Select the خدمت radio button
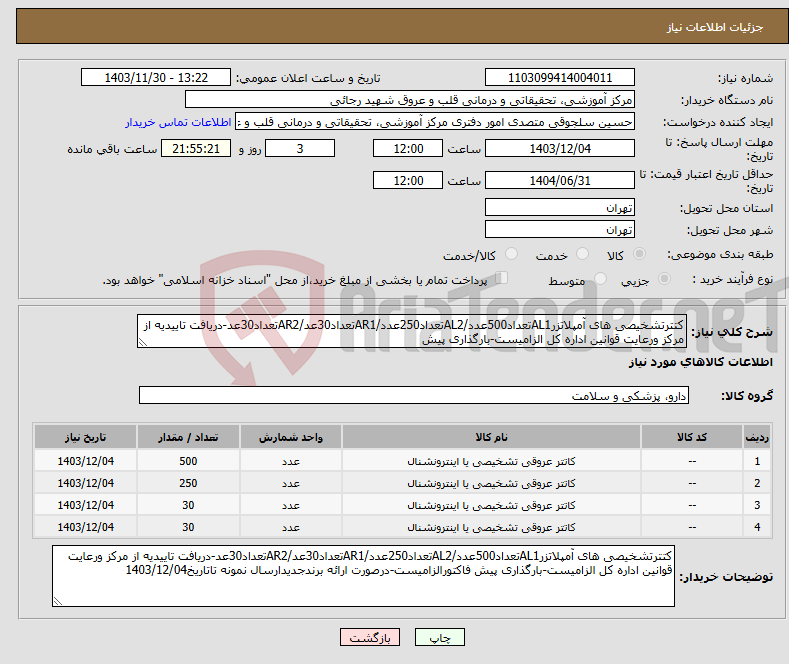Viewport: 789px width, 664px height. pyautogui.click(x=582, y=254)
